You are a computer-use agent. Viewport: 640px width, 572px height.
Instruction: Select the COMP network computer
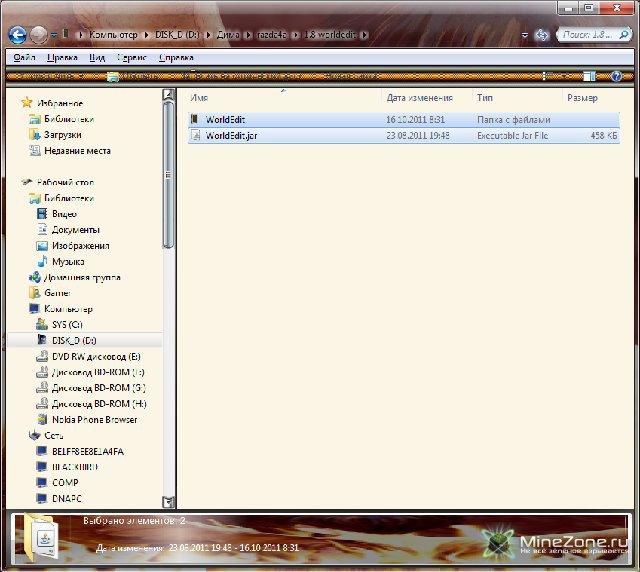tap(64, 482)
